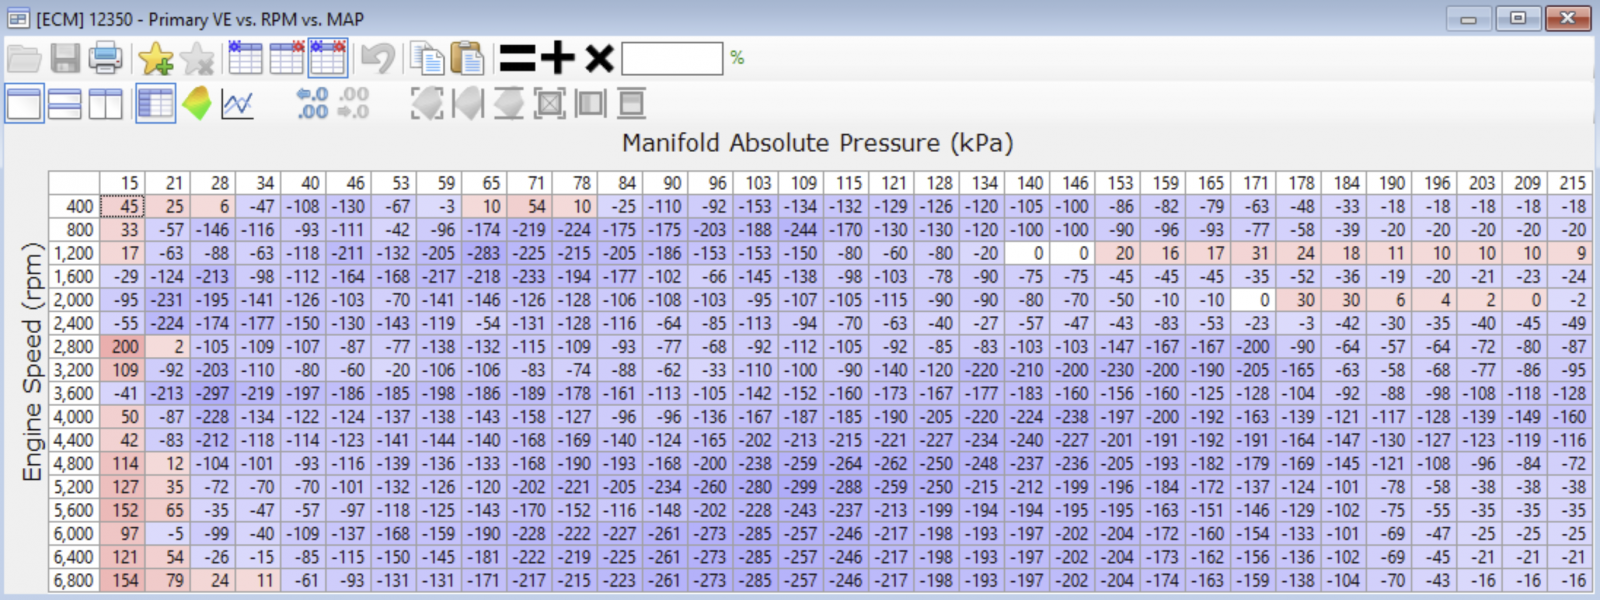The height and width of the screenshot is (600, 1600).
Task: Select the horizontal split layout icon
Action: 65,103
